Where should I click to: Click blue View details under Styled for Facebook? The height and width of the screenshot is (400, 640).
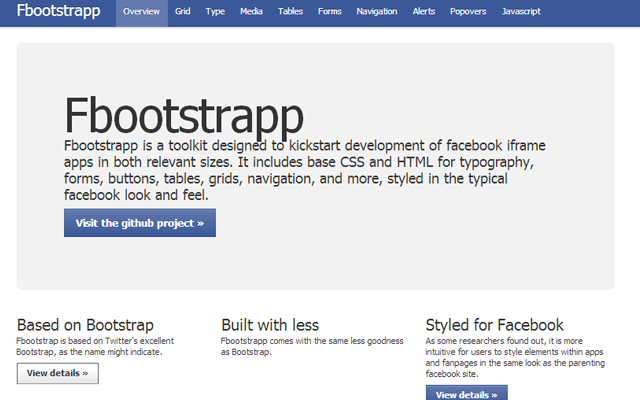point(466,393)
